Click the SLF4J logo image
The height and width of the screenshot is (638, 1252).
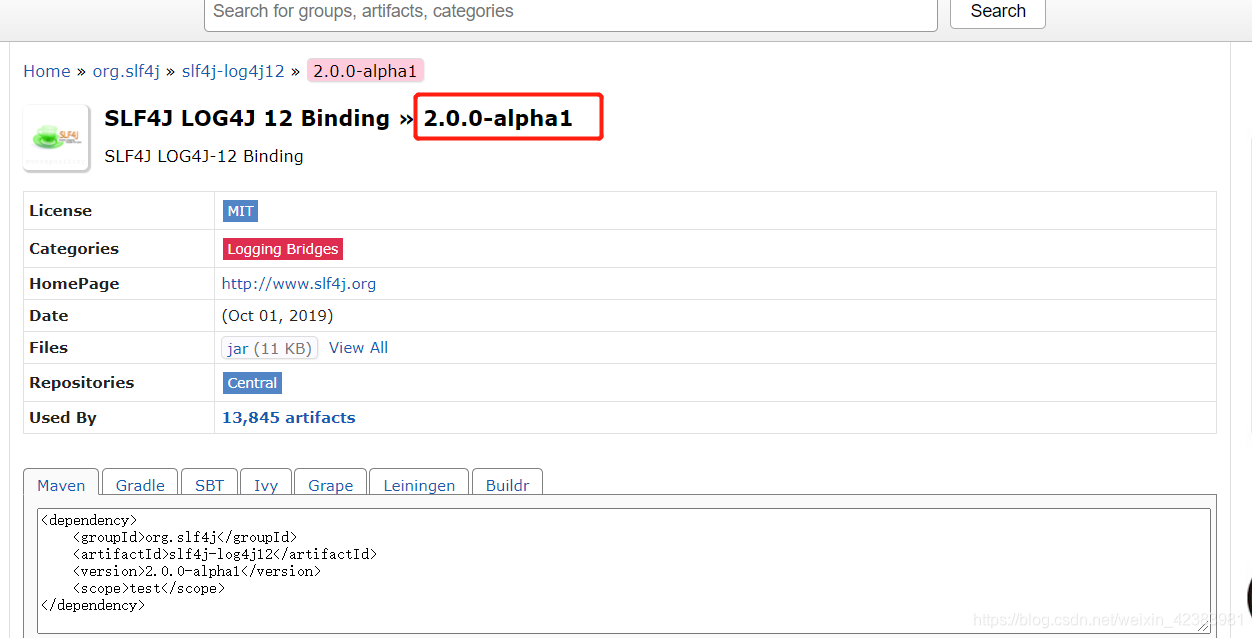tap(56, 137)
